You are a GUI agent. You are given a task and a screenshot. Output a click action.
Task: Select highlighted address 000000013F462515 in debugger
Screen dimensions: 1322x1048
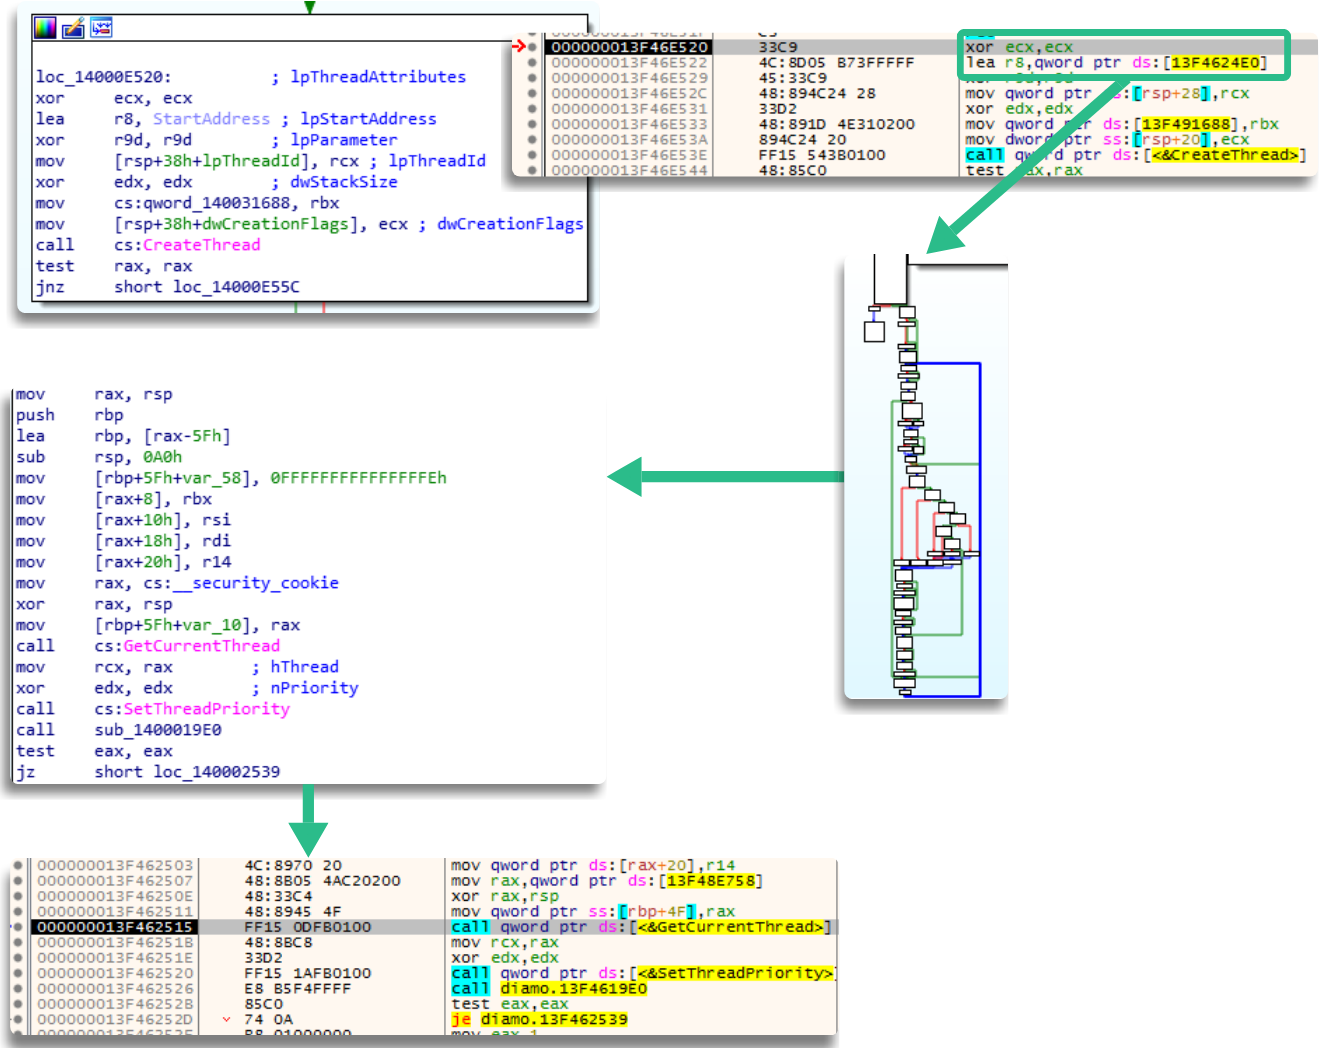114,927
